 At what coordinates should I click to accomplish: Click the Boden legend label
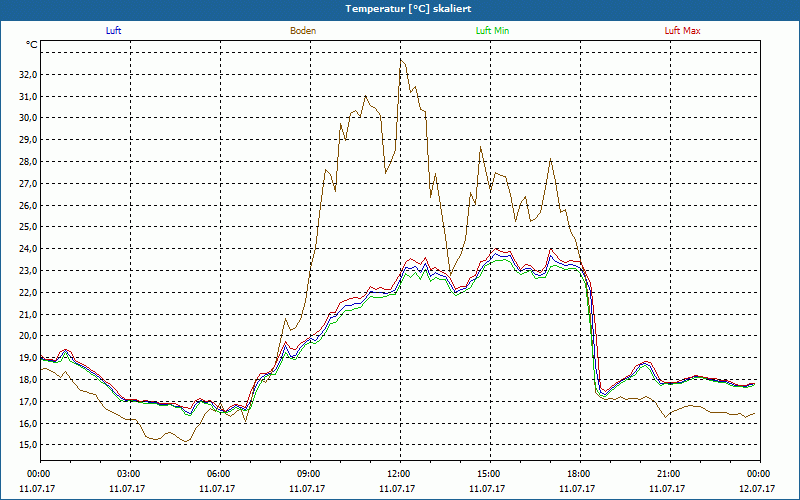pos(303,31)
